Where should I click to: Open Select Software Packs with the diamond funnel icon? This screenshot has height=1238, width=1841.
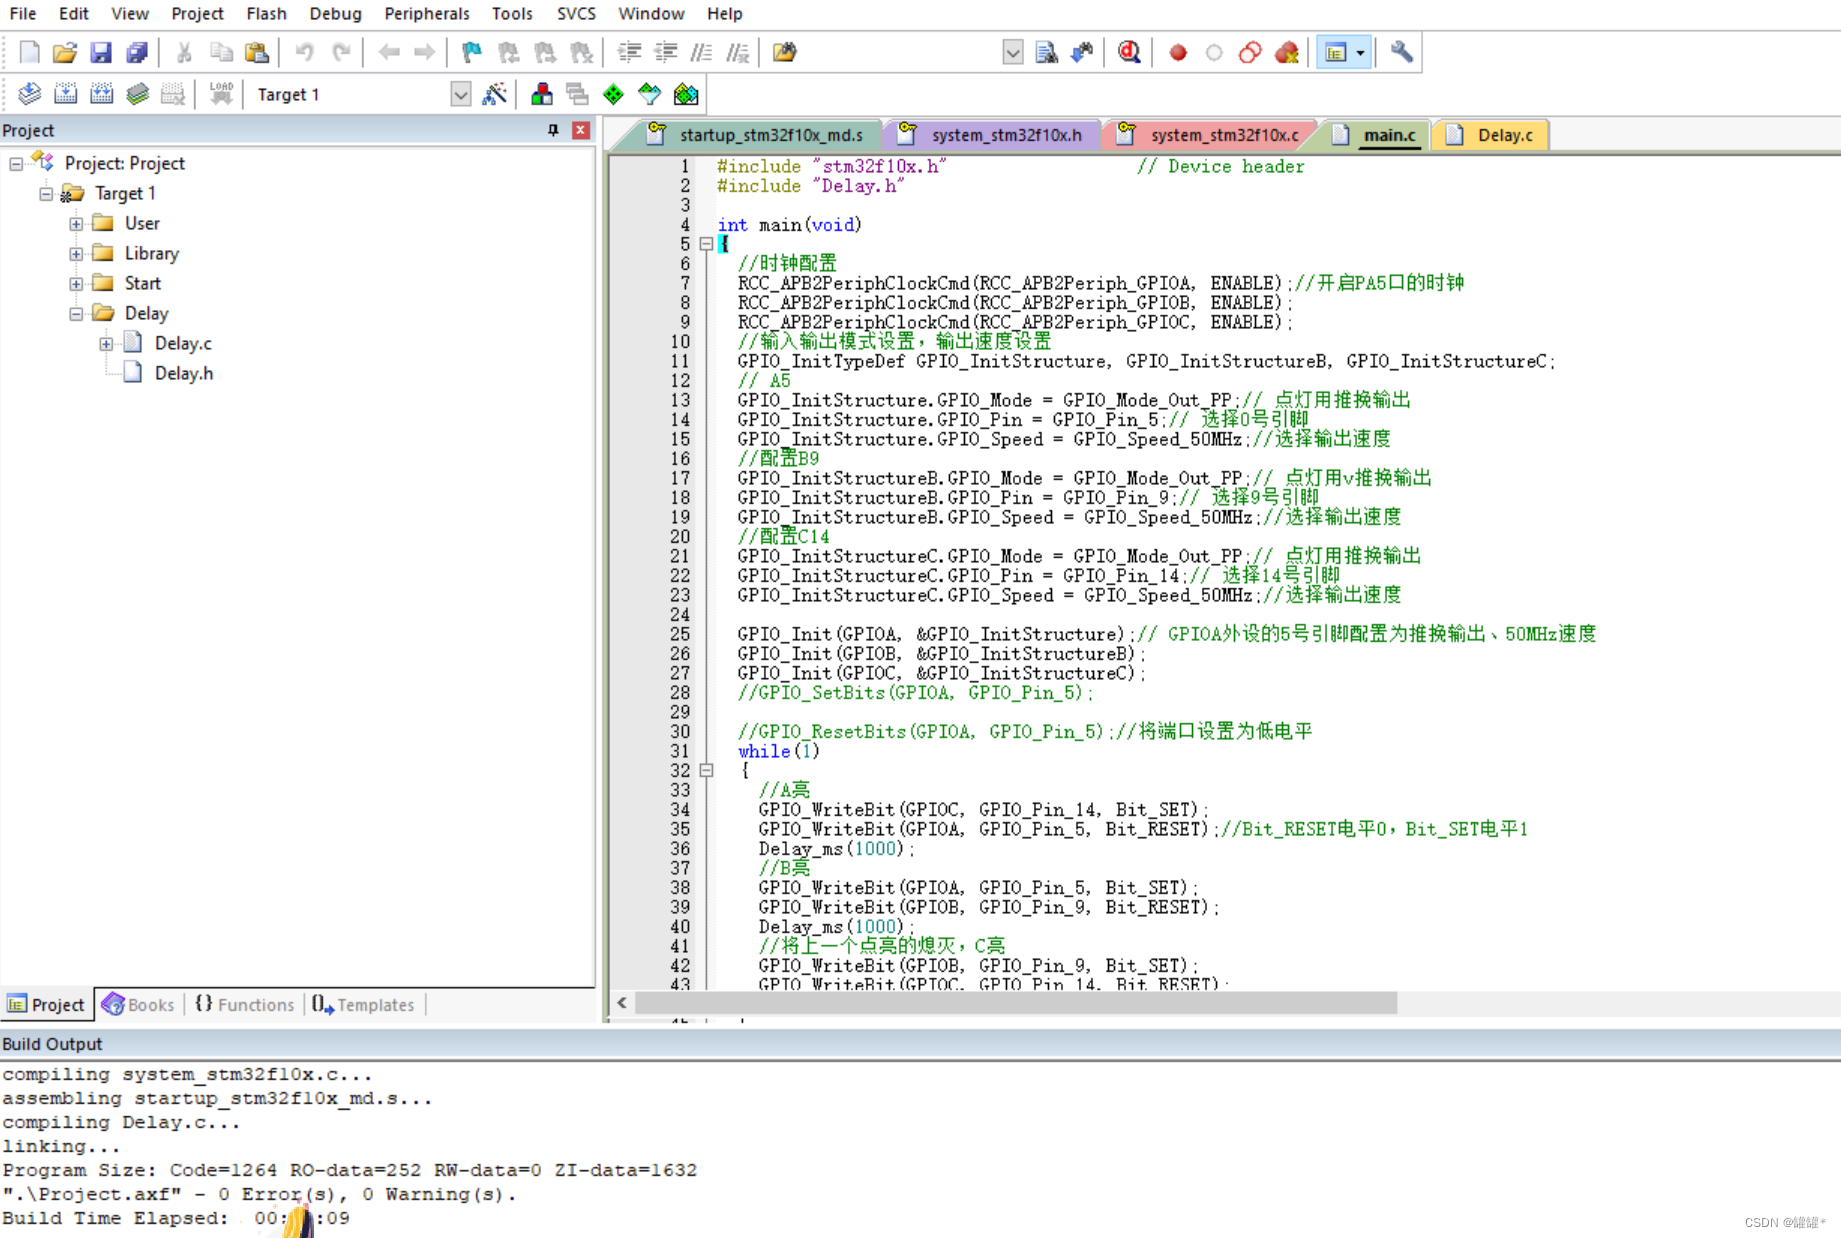coord(650,94)
